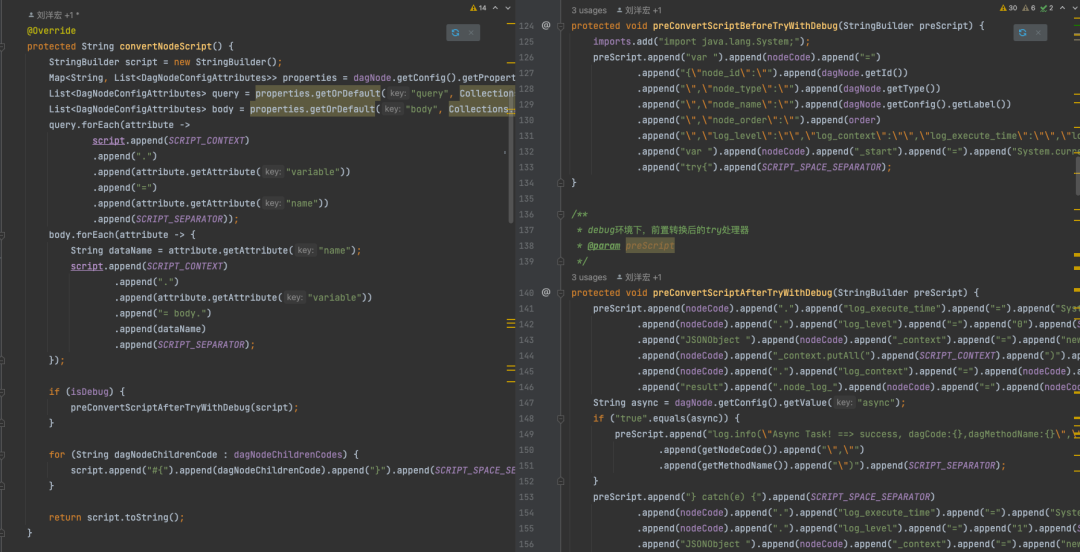
Task: Click 'return script.toString();' statement
Action: pos(117,517)
